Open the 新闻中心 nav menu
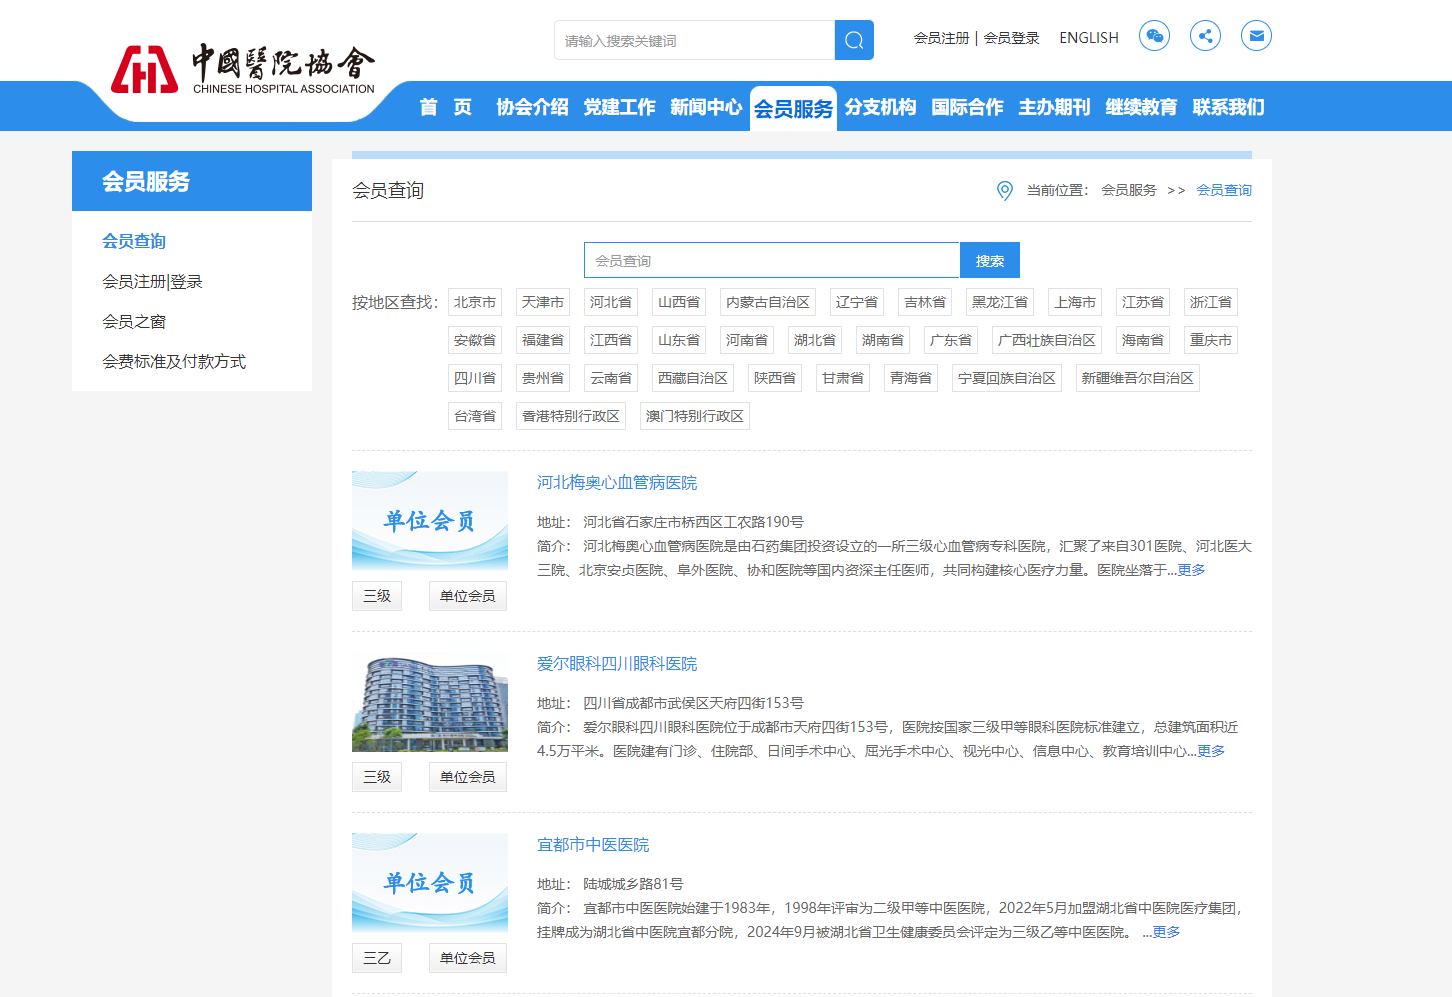 tap(706, 107)
